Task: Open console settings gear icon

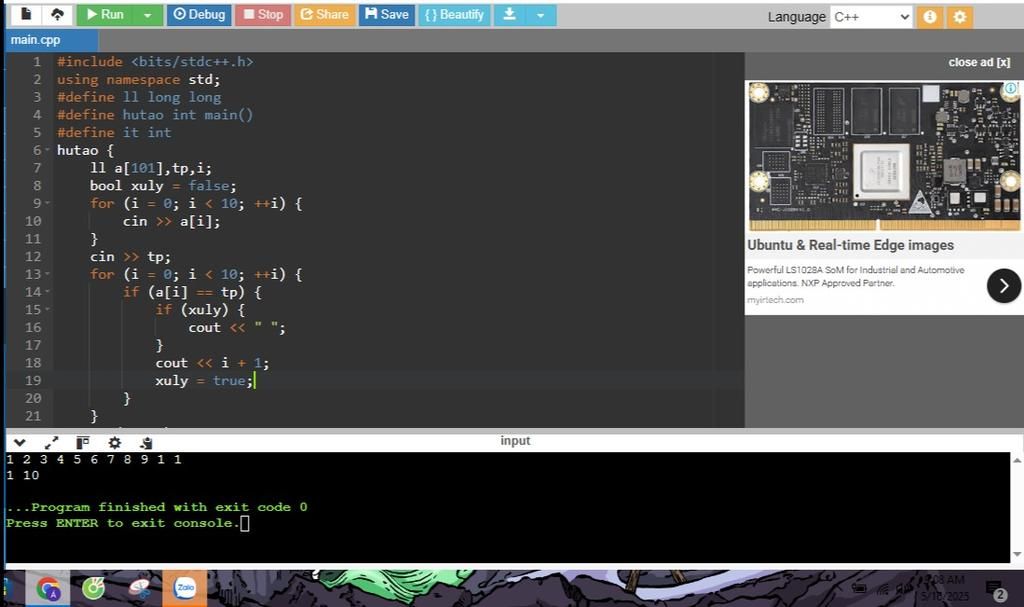Action: [x=114, y=442]
